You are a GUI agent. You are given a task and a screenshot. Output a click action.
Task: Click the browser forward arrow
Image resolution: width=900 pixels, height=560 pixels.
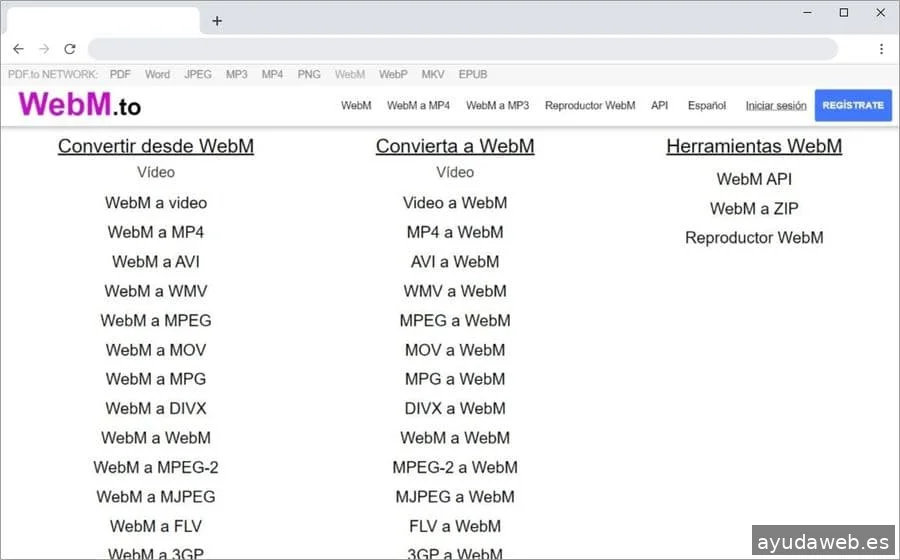click(x=44, y=49)
